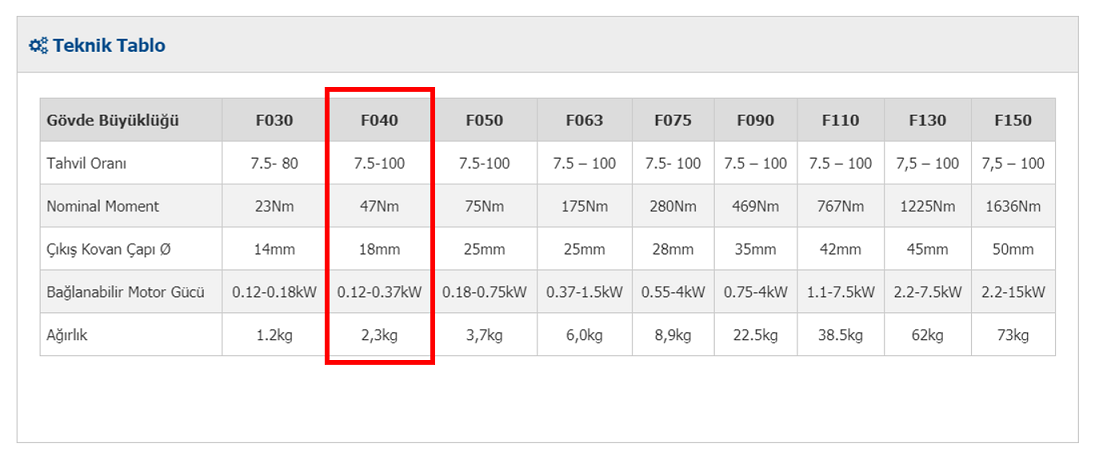This screenshot has width=1095, height=459.
Task: Select the 7.5- 80 ratio cell
Action: click(274, 163)
